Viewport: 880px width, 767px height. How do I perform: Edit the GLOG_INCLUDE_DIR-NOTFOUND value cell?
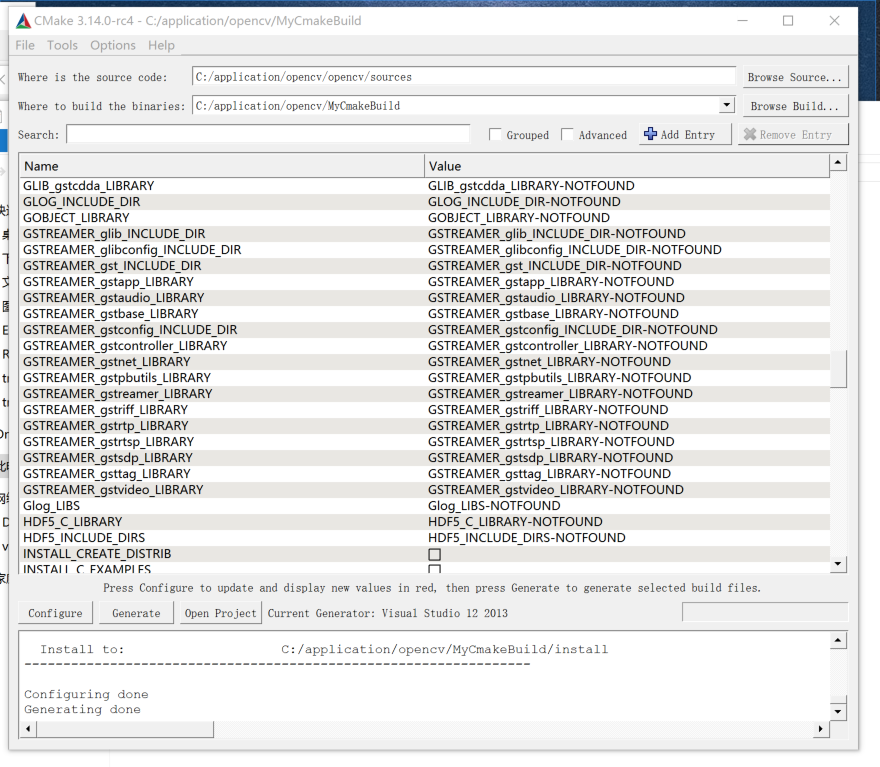coord(627,202)
